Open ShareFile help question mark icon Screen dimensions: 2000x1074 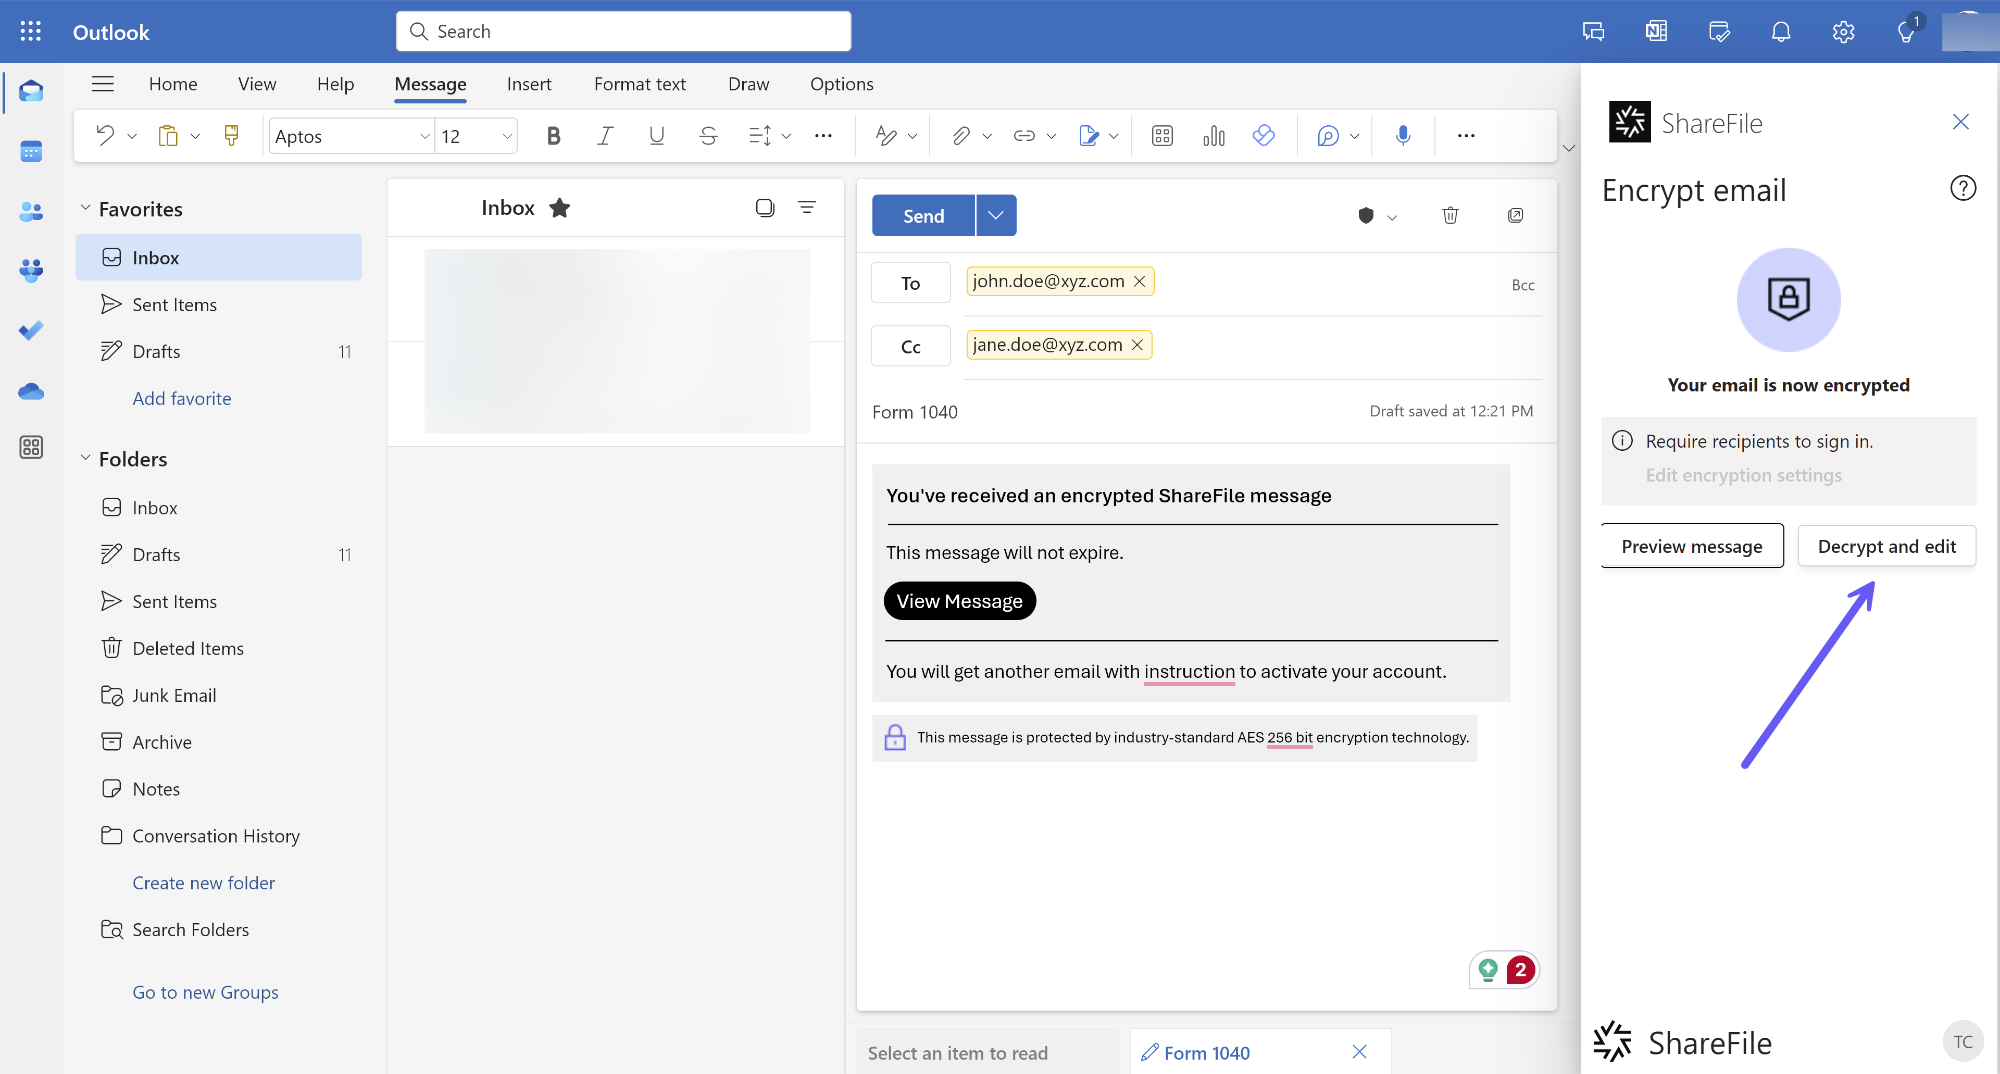pos(1963,188)
